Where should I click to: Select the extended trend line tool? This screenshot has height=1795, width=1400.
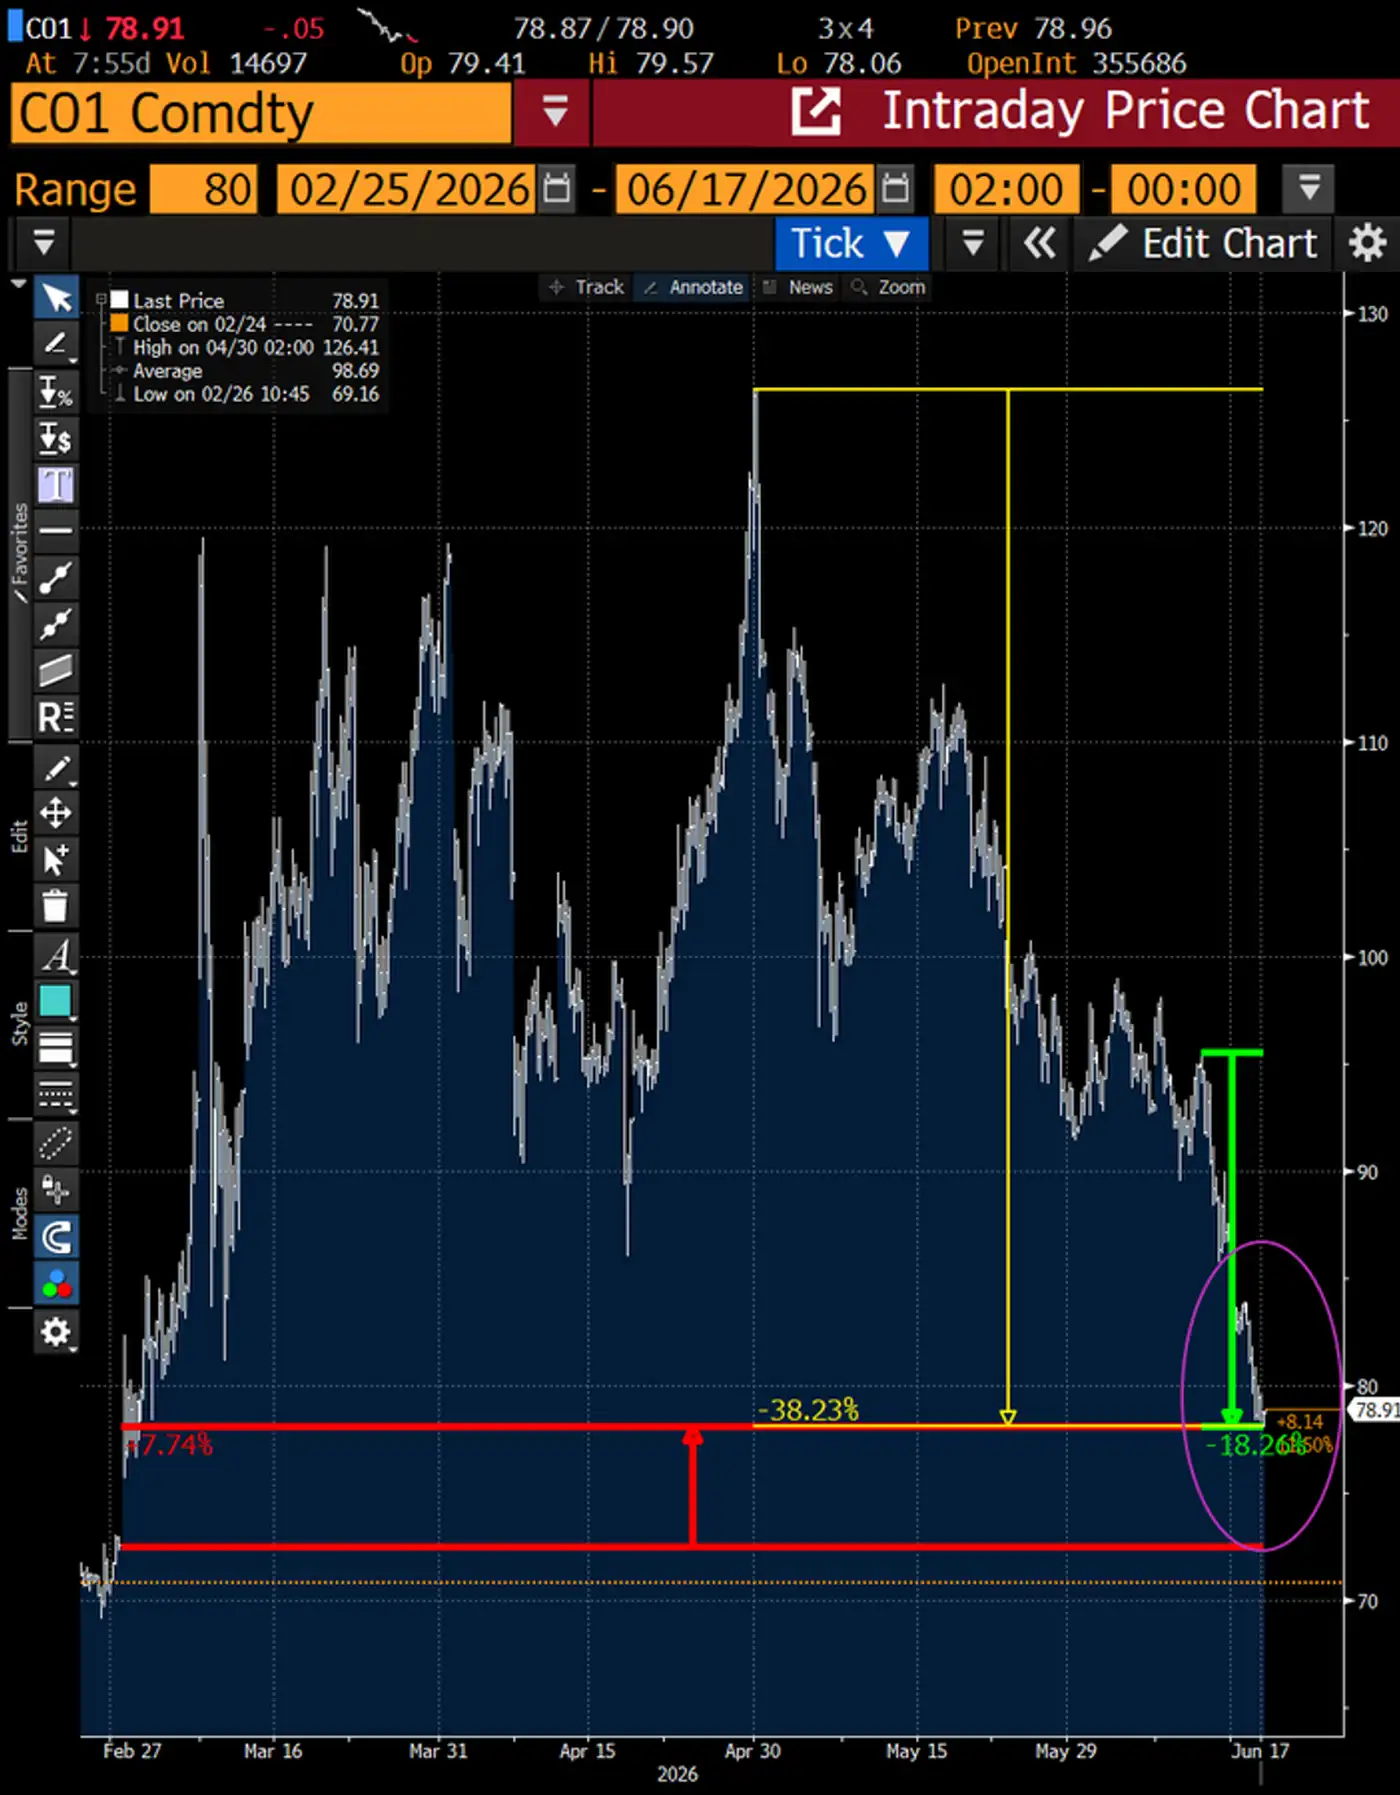pos(56,623)
